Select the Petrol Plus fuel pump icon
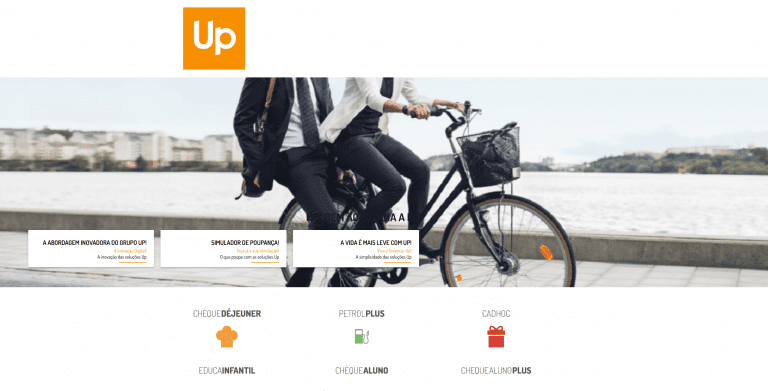 click(x=361, y=337)
